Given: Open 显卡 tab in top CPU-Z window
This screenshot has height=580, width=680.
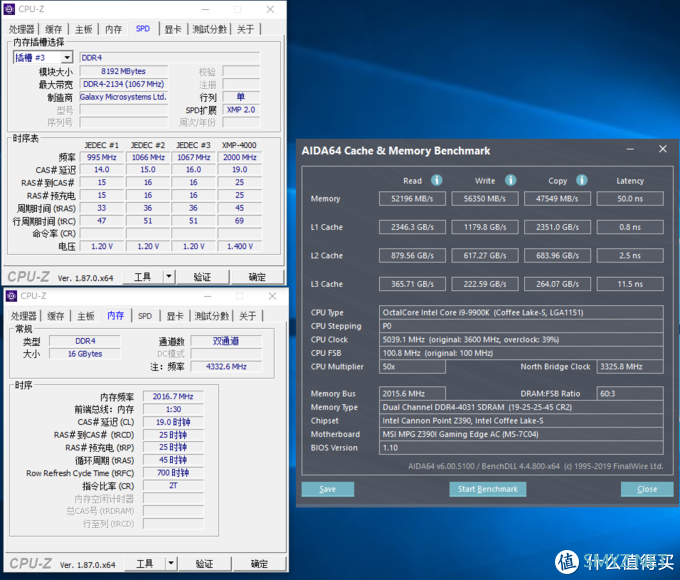Looking at the screenshot, I should [x=173, y=29].
